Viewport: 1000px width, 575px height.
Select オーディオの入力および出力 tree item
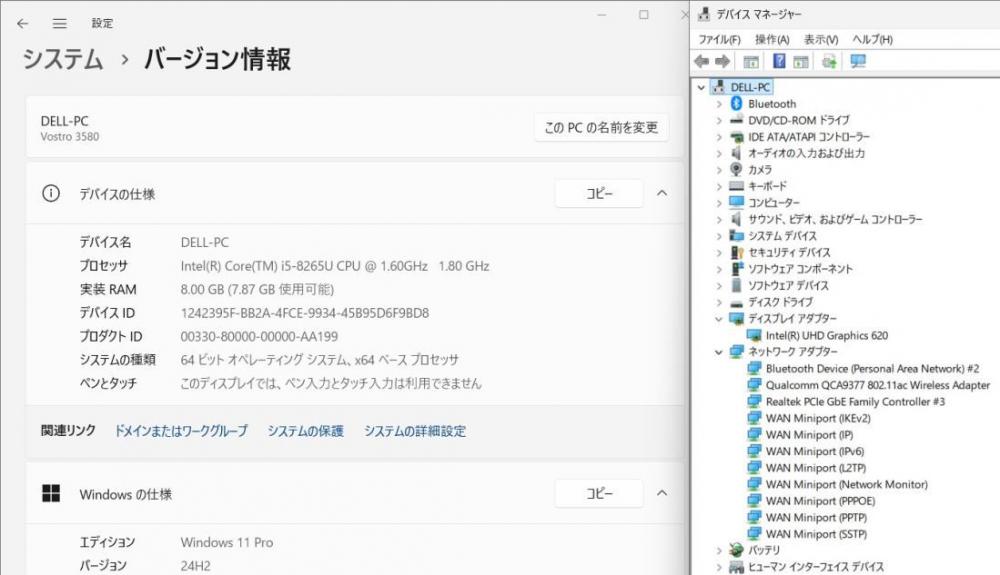[806, 153]
